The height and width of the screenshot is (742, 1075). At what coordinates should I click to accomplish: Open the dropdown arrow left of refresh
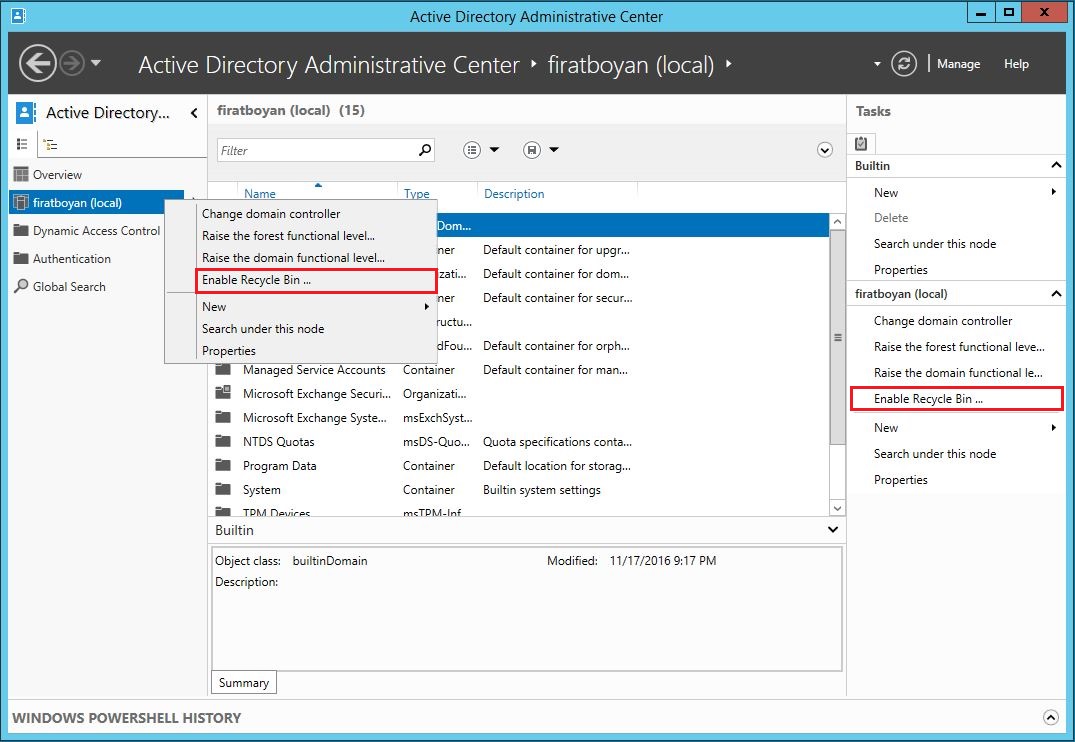(x=877, y=64)
